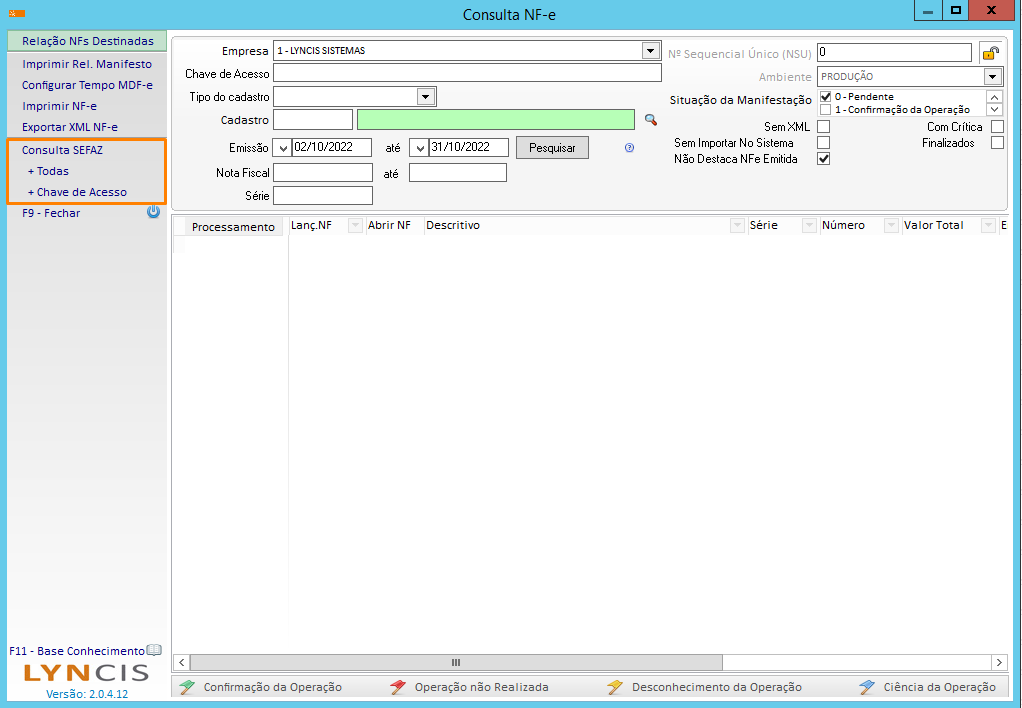Toggle the Com Crítica checkbox

(x=997, y=127)
